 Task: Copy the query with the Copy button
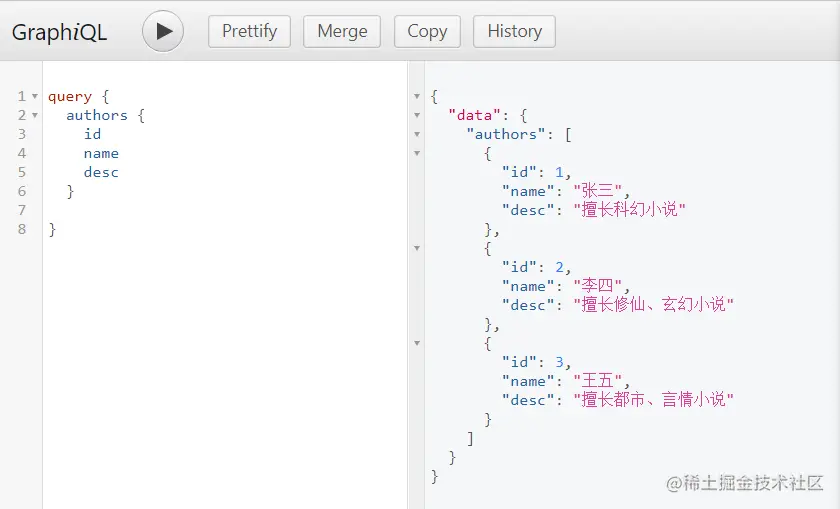[427, 31]
